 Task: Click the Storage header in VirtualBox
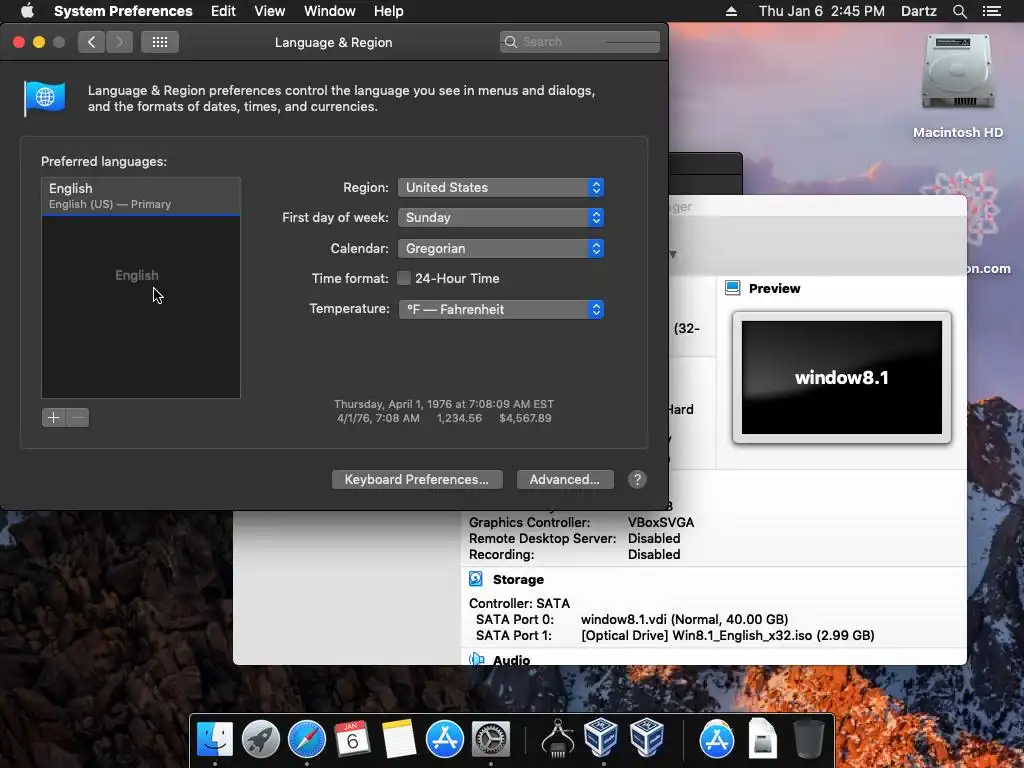point(518,579)
